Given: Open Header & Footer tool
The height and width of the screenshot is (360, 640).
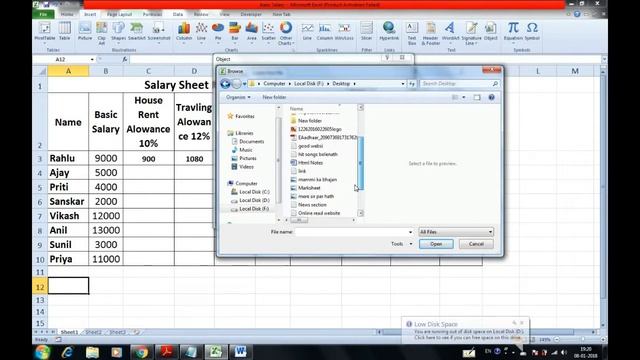Looking at the screenshot, I should coord(431,33).
